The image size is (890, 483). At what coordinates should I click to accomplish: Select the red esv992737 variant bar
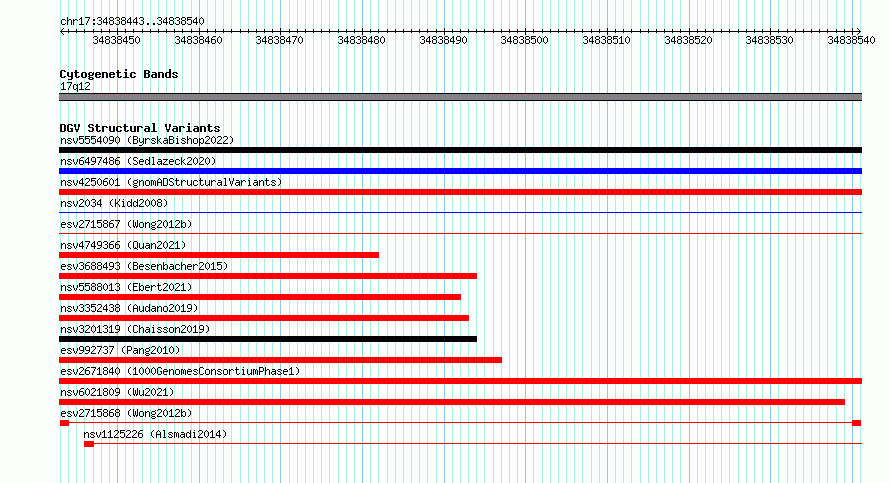click(x=280, y=360)
